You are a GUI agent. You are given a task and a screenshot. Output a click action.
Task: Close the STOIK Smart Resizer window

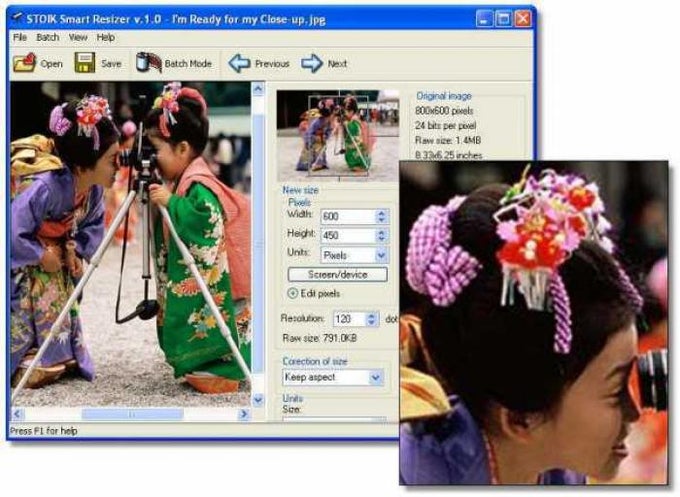point(523,19)
